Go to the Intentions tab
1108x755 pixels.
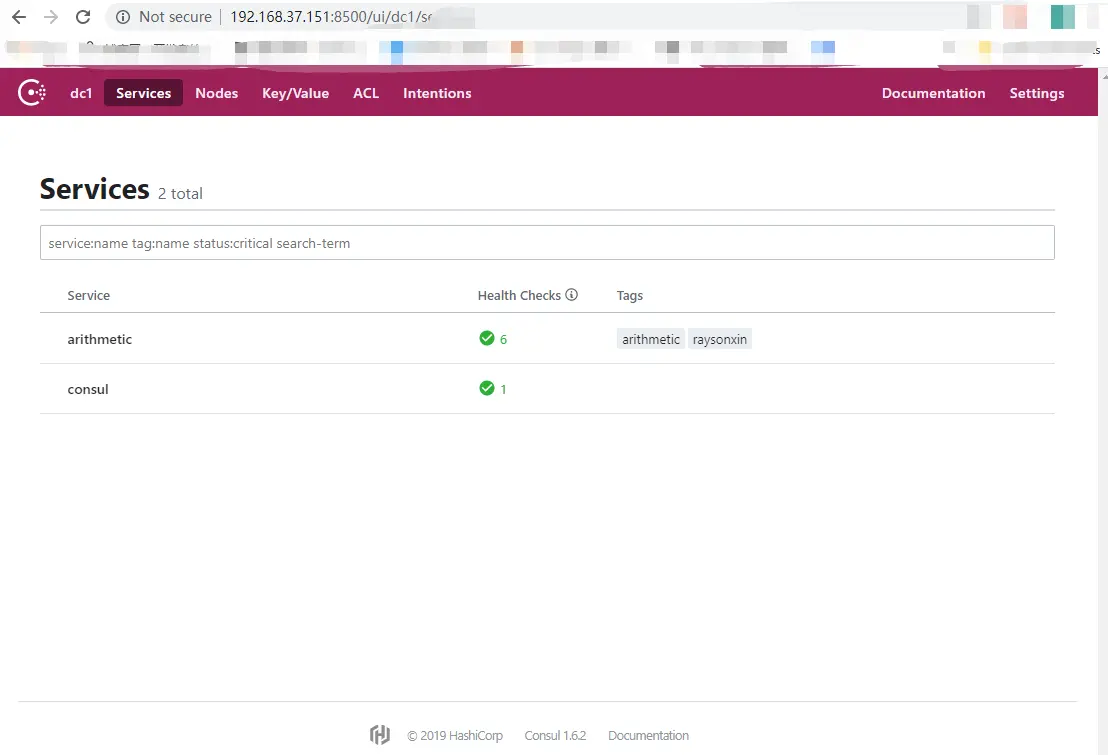(437, 93)
